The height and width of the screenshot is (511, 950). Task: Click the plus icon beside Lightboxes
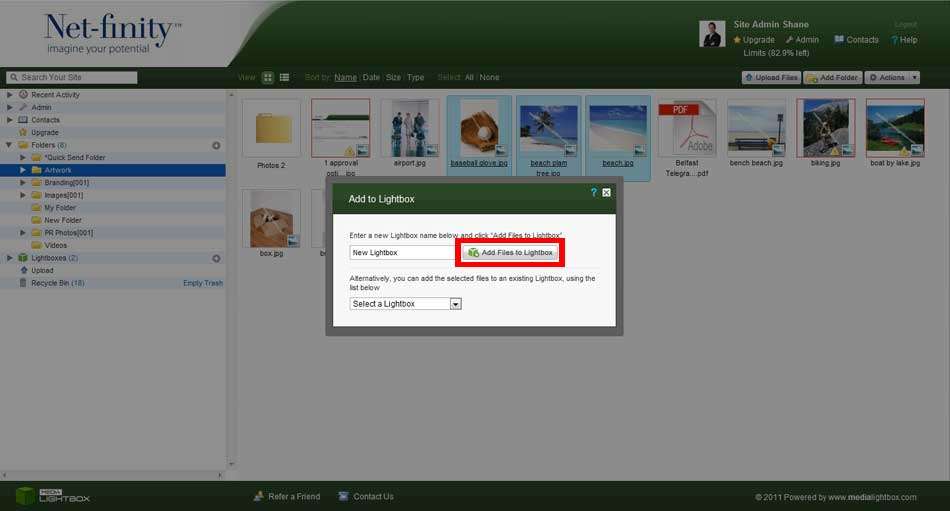(x=216, y=258)
